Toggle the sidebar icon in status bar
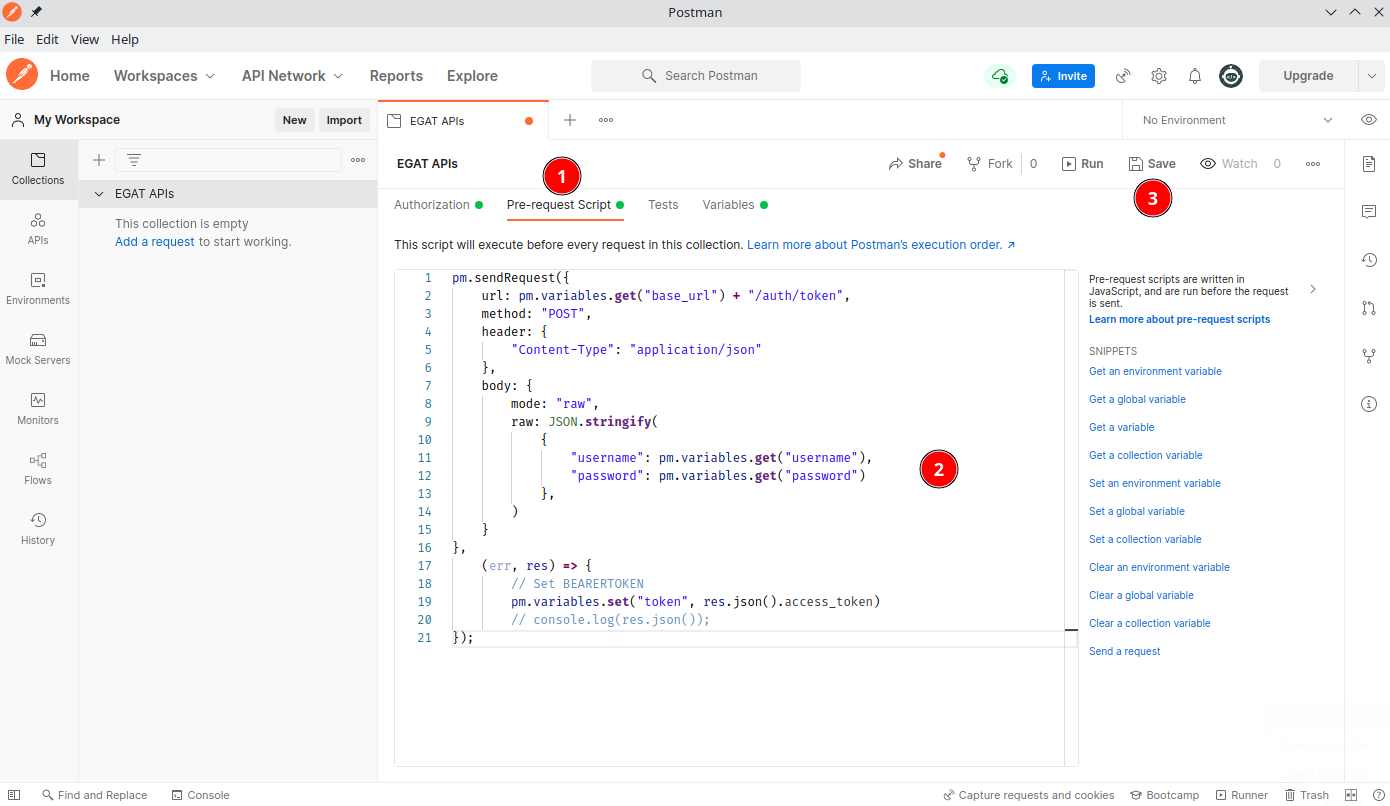Screen dimensions: 1390x806 click(14, 795)
